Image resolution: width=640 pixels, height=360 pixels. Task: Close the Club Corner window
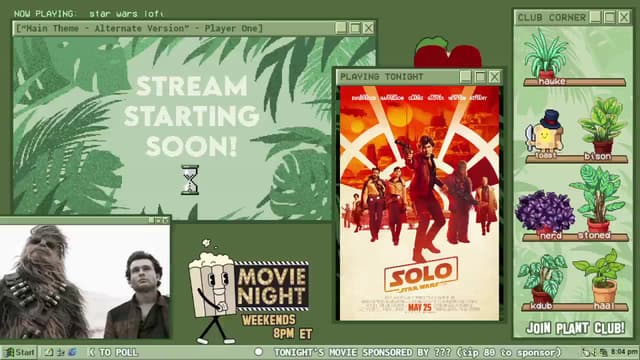tap(624, 17)
